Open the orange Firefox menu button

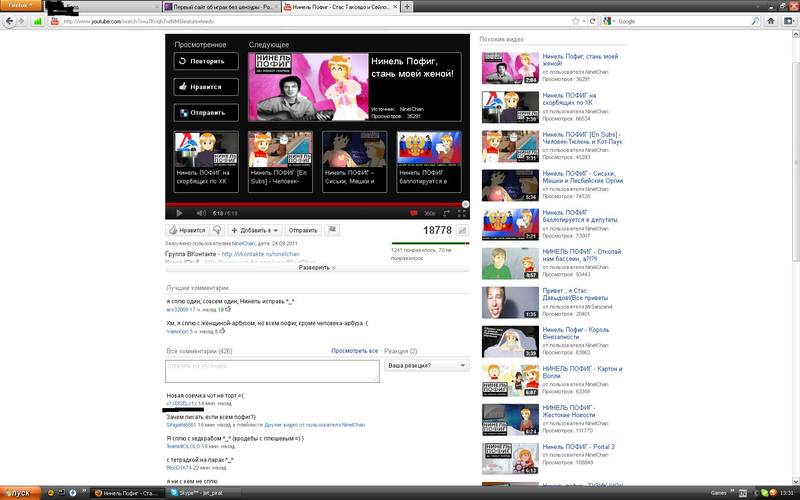point(19,6)
